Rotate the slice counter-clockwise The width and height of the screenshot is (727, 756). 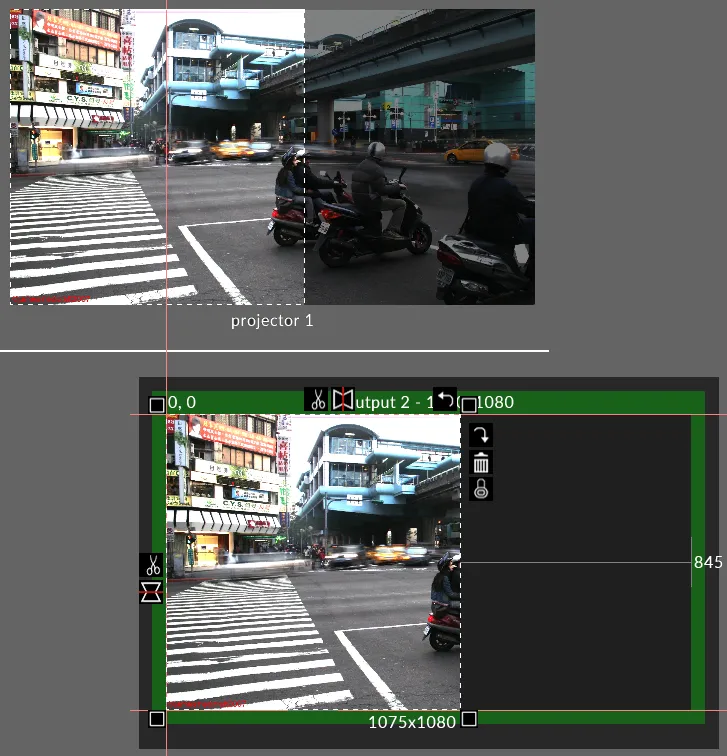click(x=445, y=399)
